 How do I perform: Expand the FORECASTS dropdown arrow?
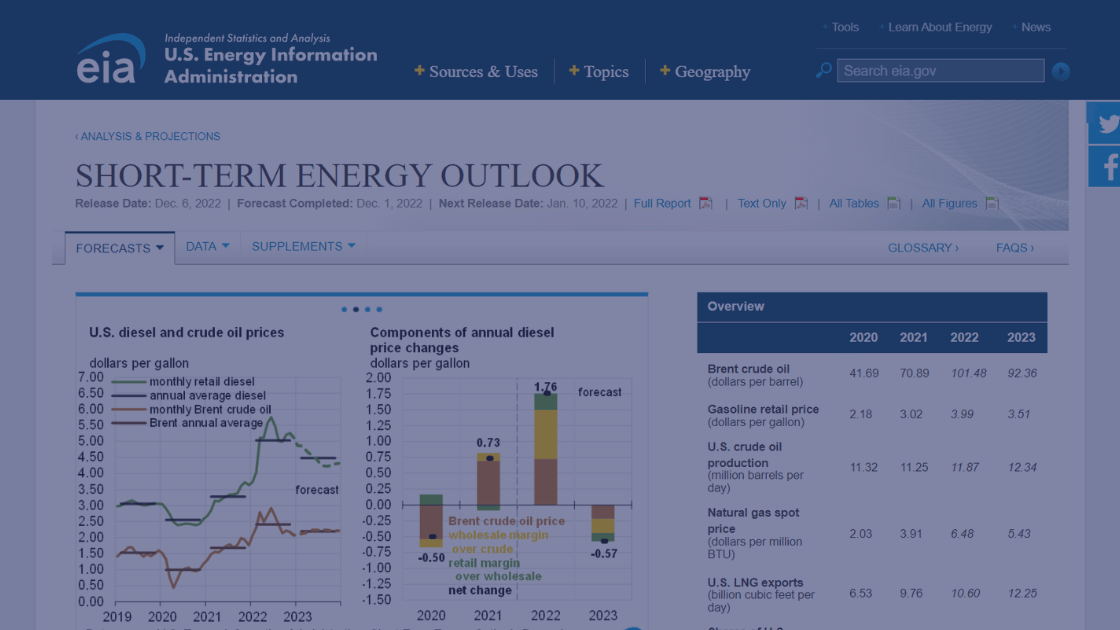159,246
